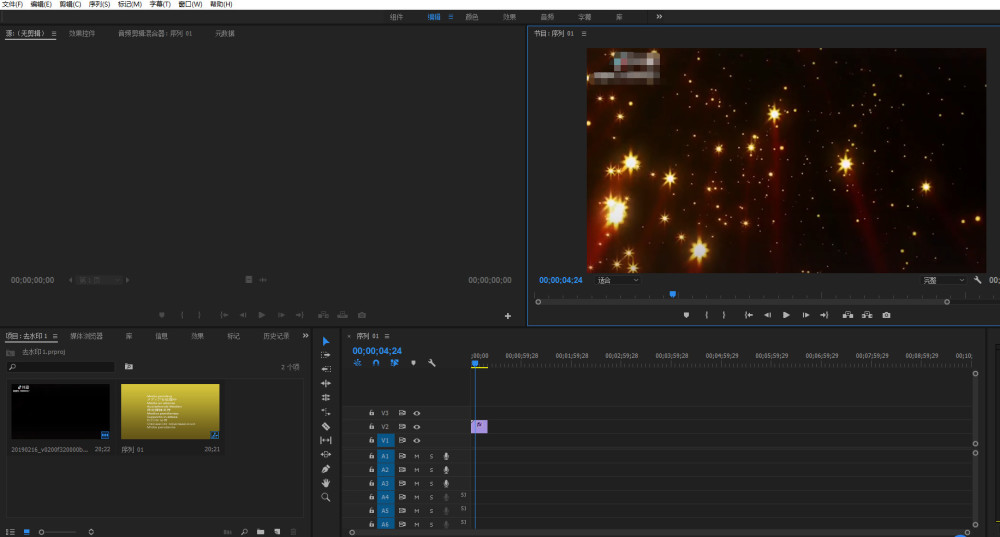1000x537 pixels.
Task: Toggle insert sequences as nests button
Action: [x=357, y=363]
